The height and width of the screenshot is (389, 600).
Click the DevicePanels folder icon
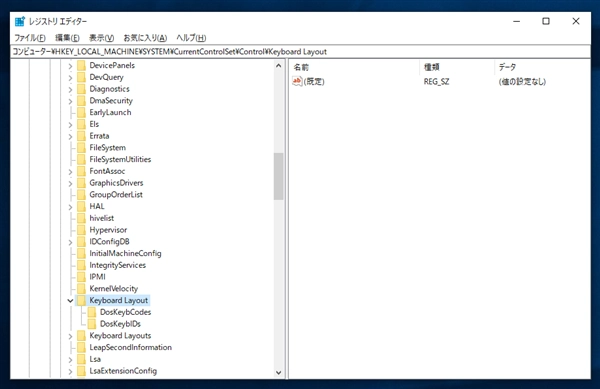(x=81, y=65)
